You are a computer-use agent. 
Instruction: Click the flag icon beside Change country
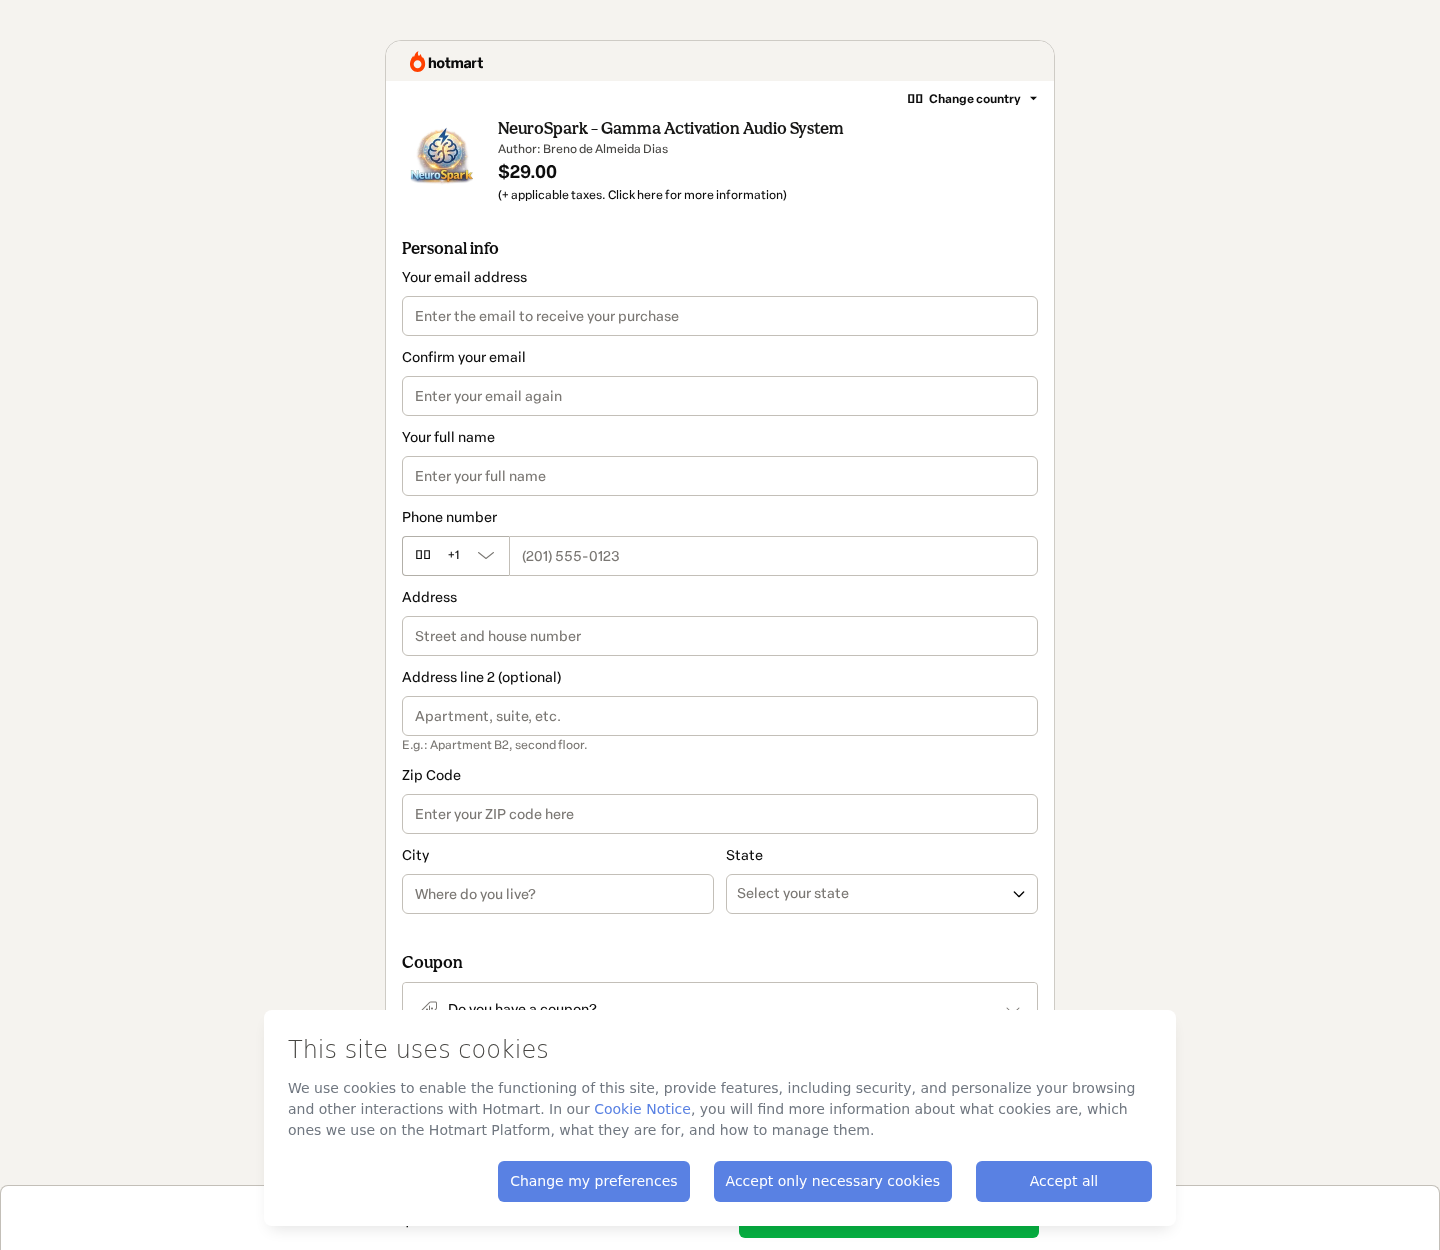(x=915, y=99)
